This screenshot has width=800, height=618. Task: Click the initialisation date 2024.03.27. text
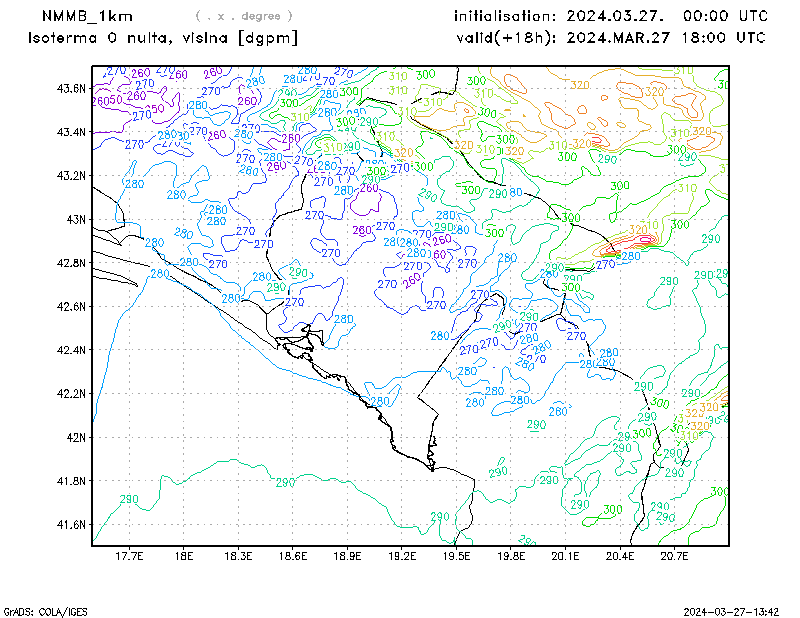pyautogui.click(x=615, y=16)
